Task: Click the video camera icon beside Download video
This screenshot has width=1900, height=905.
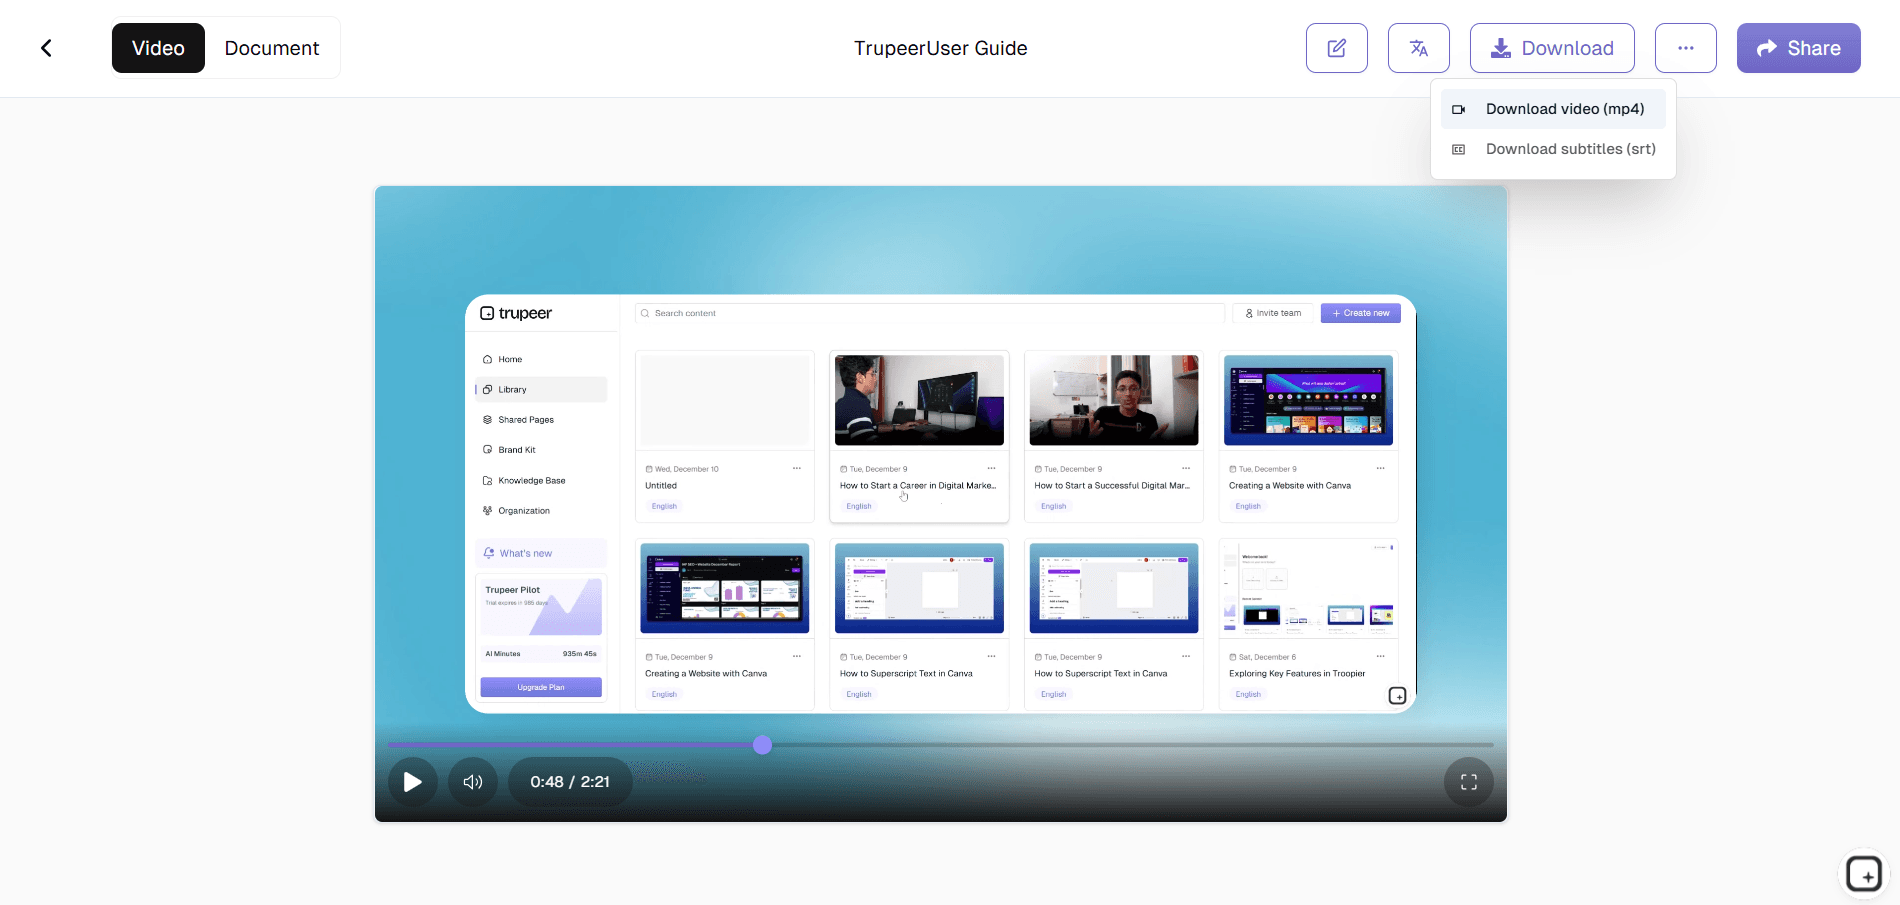Action: tap(1459, 109)
